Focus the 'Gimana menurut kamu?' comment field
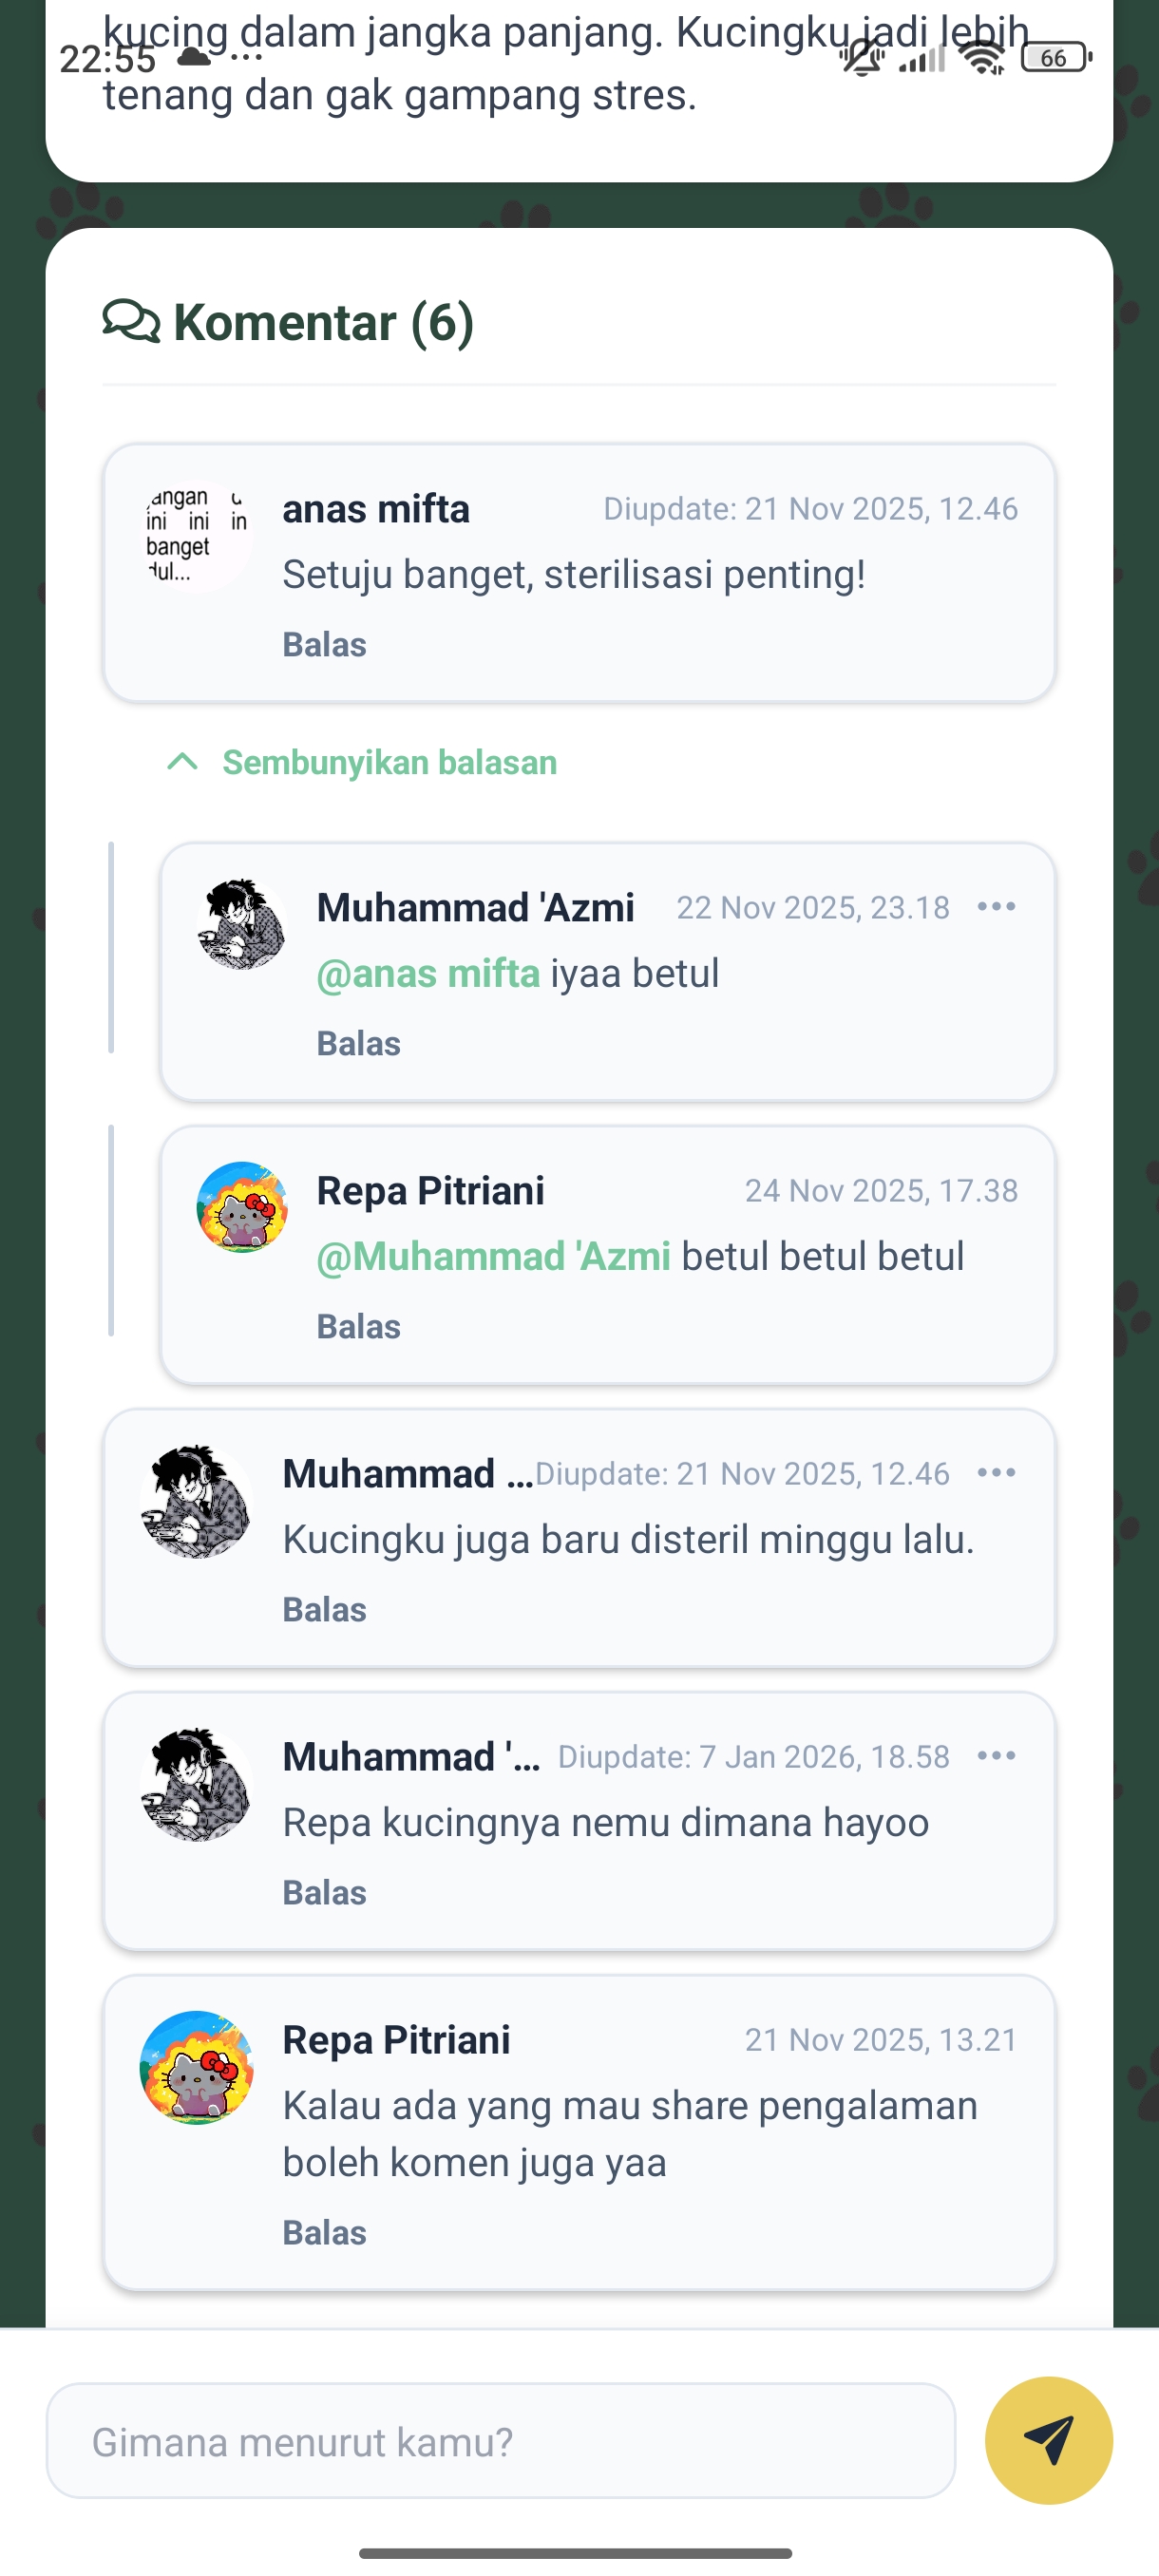The height and width of the screenshot is (2576, 1159). click(500, 2441)
